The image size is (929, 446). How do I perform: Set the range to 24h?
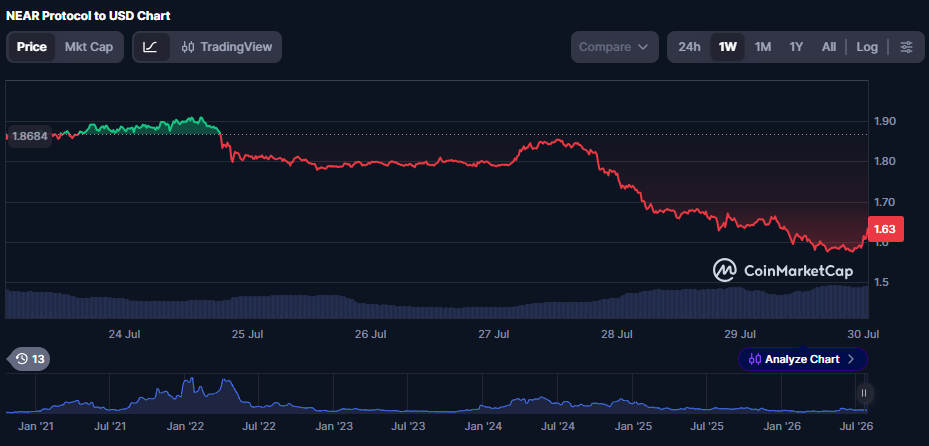pyautogui.click(x=689, y=47)
